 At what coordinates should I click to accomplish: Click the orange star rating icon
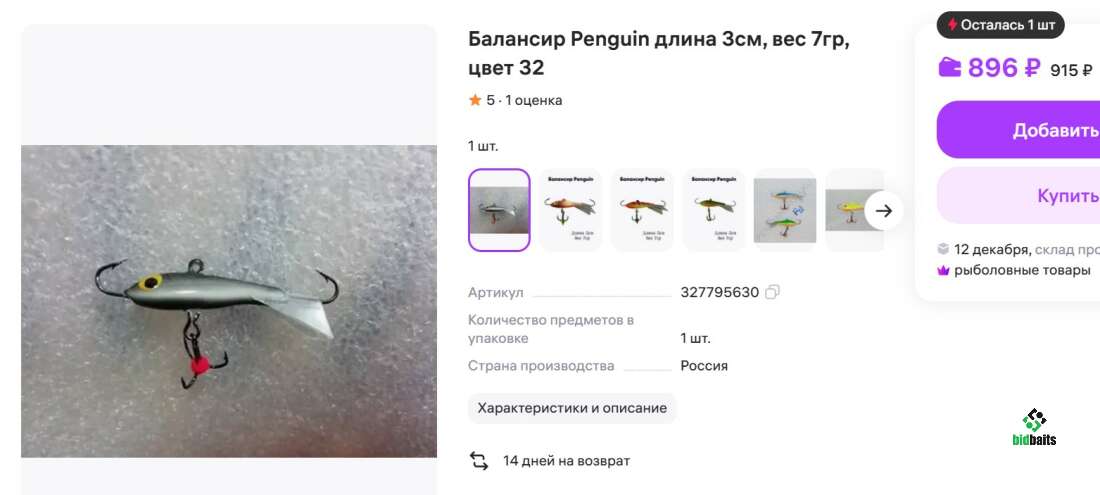pyautogui.click(x=475, y=100)
